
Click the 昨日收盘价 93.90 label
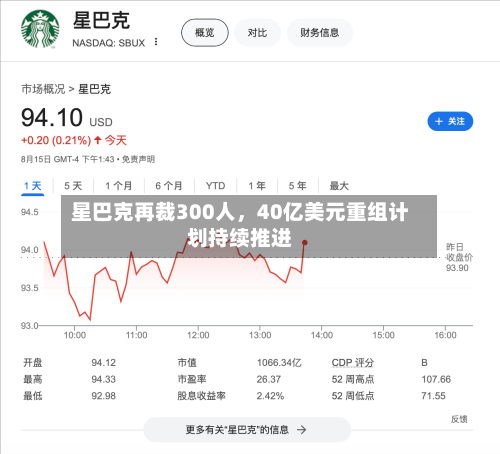pyautogui.click(x=459, y=257)
